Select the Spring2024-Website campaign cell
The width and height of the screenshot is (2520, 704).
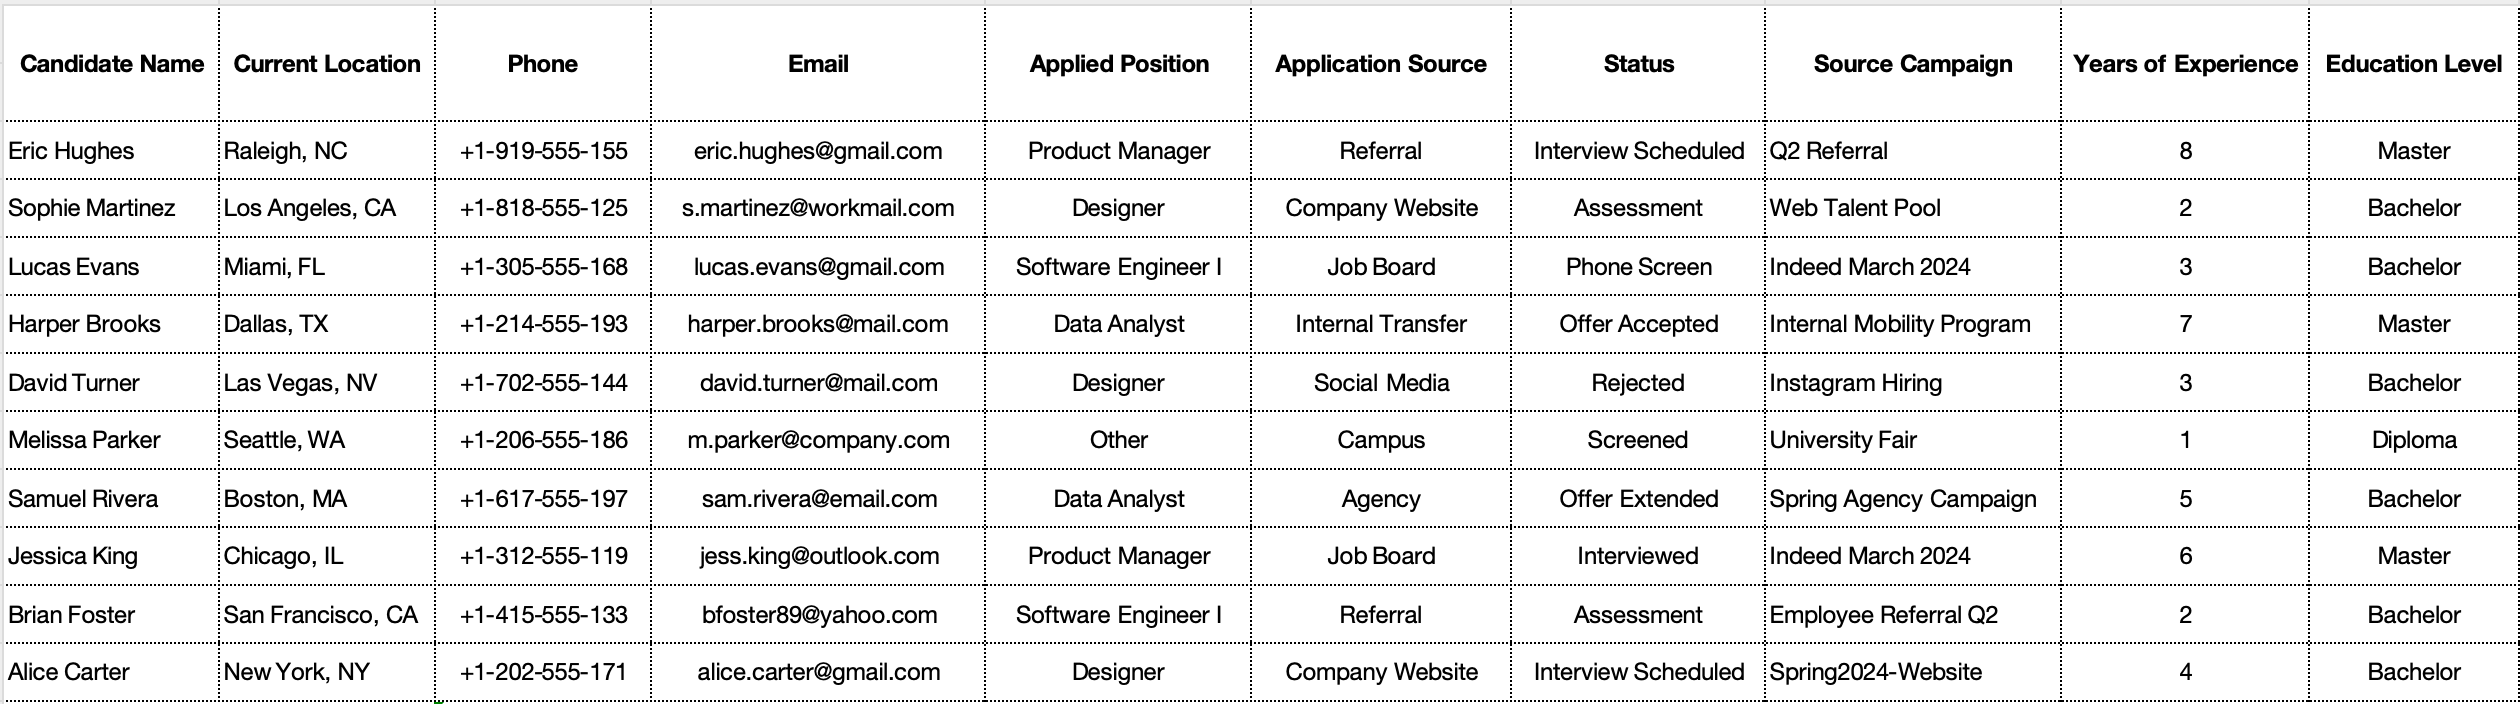pos(1913,672)
